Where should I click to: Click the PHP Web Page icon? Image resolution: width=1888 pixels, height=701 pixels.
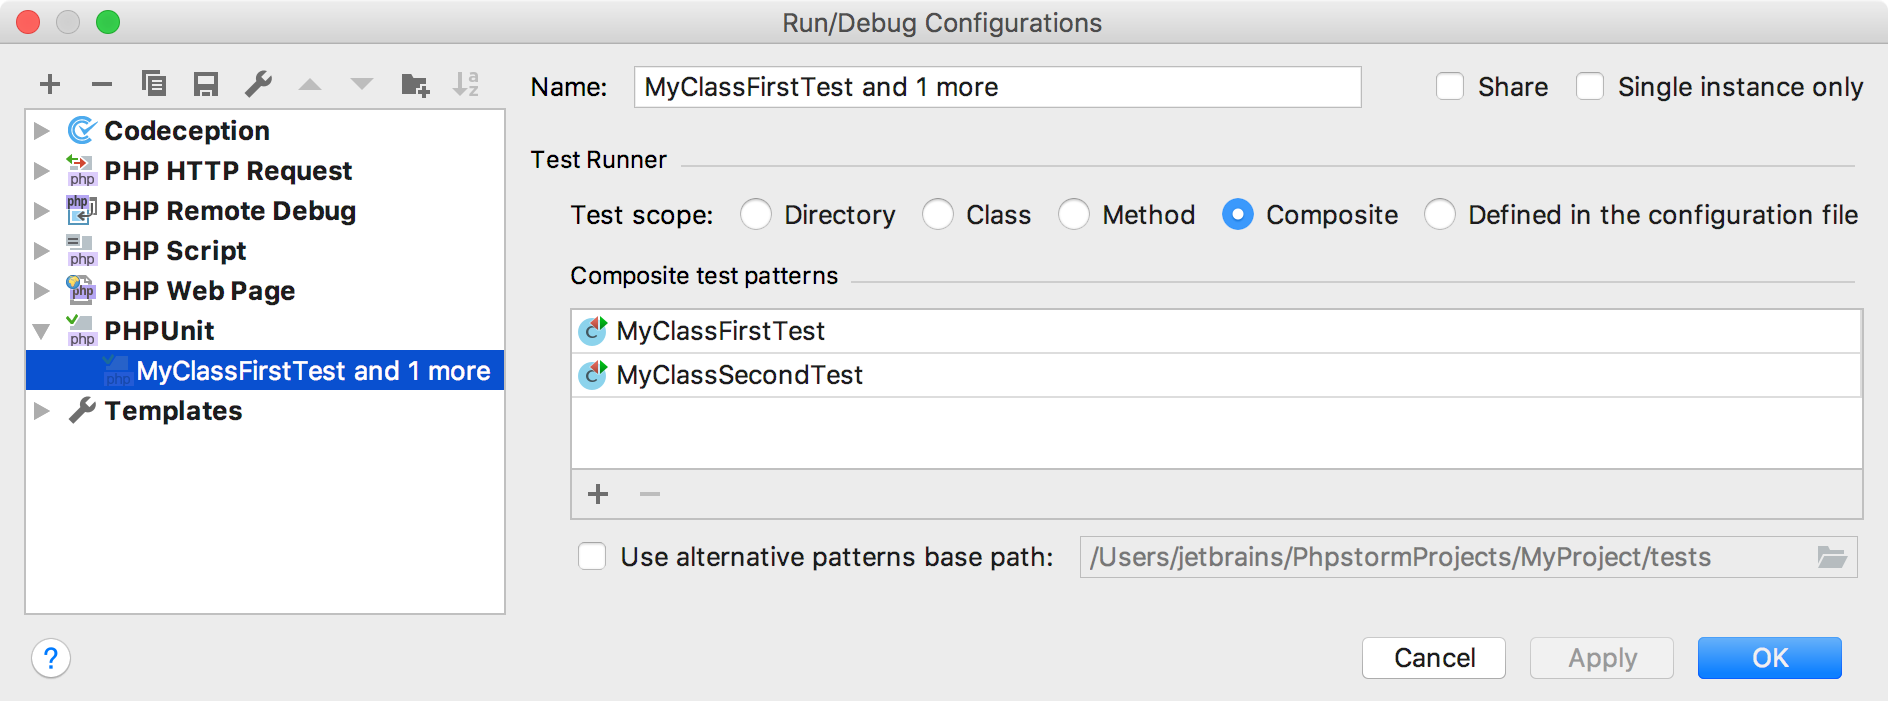point(81,290)
